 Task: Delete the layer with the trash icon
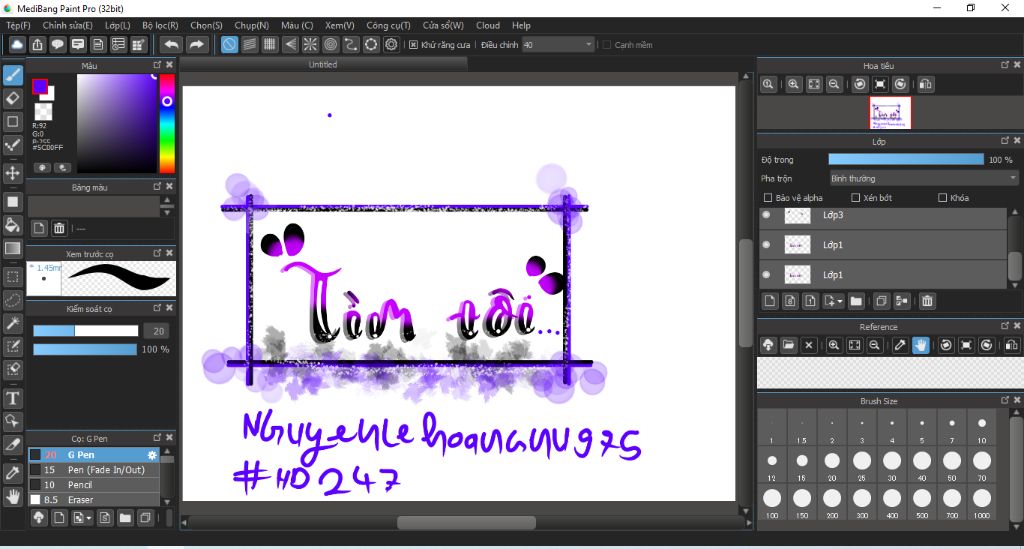927,301
